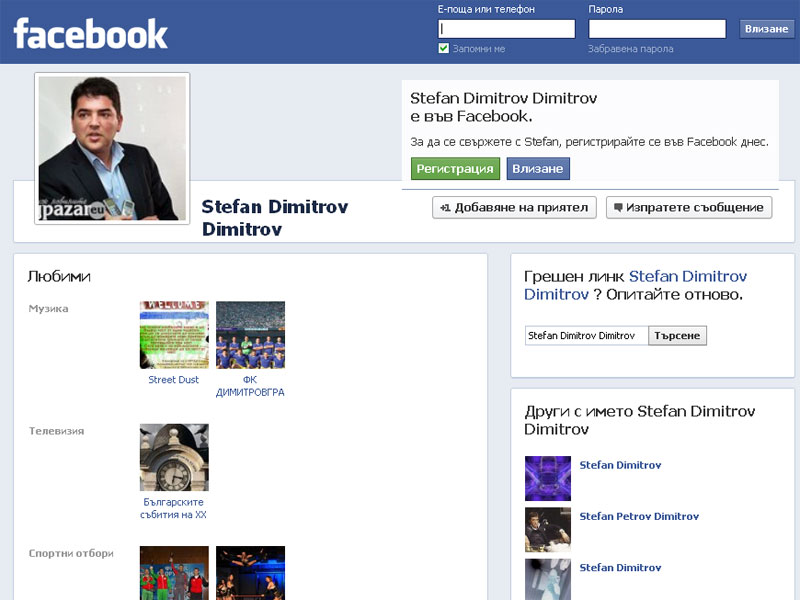Open the Забравена парола link
The width and height of the screenshot is (800, 600).
point(630,48)
